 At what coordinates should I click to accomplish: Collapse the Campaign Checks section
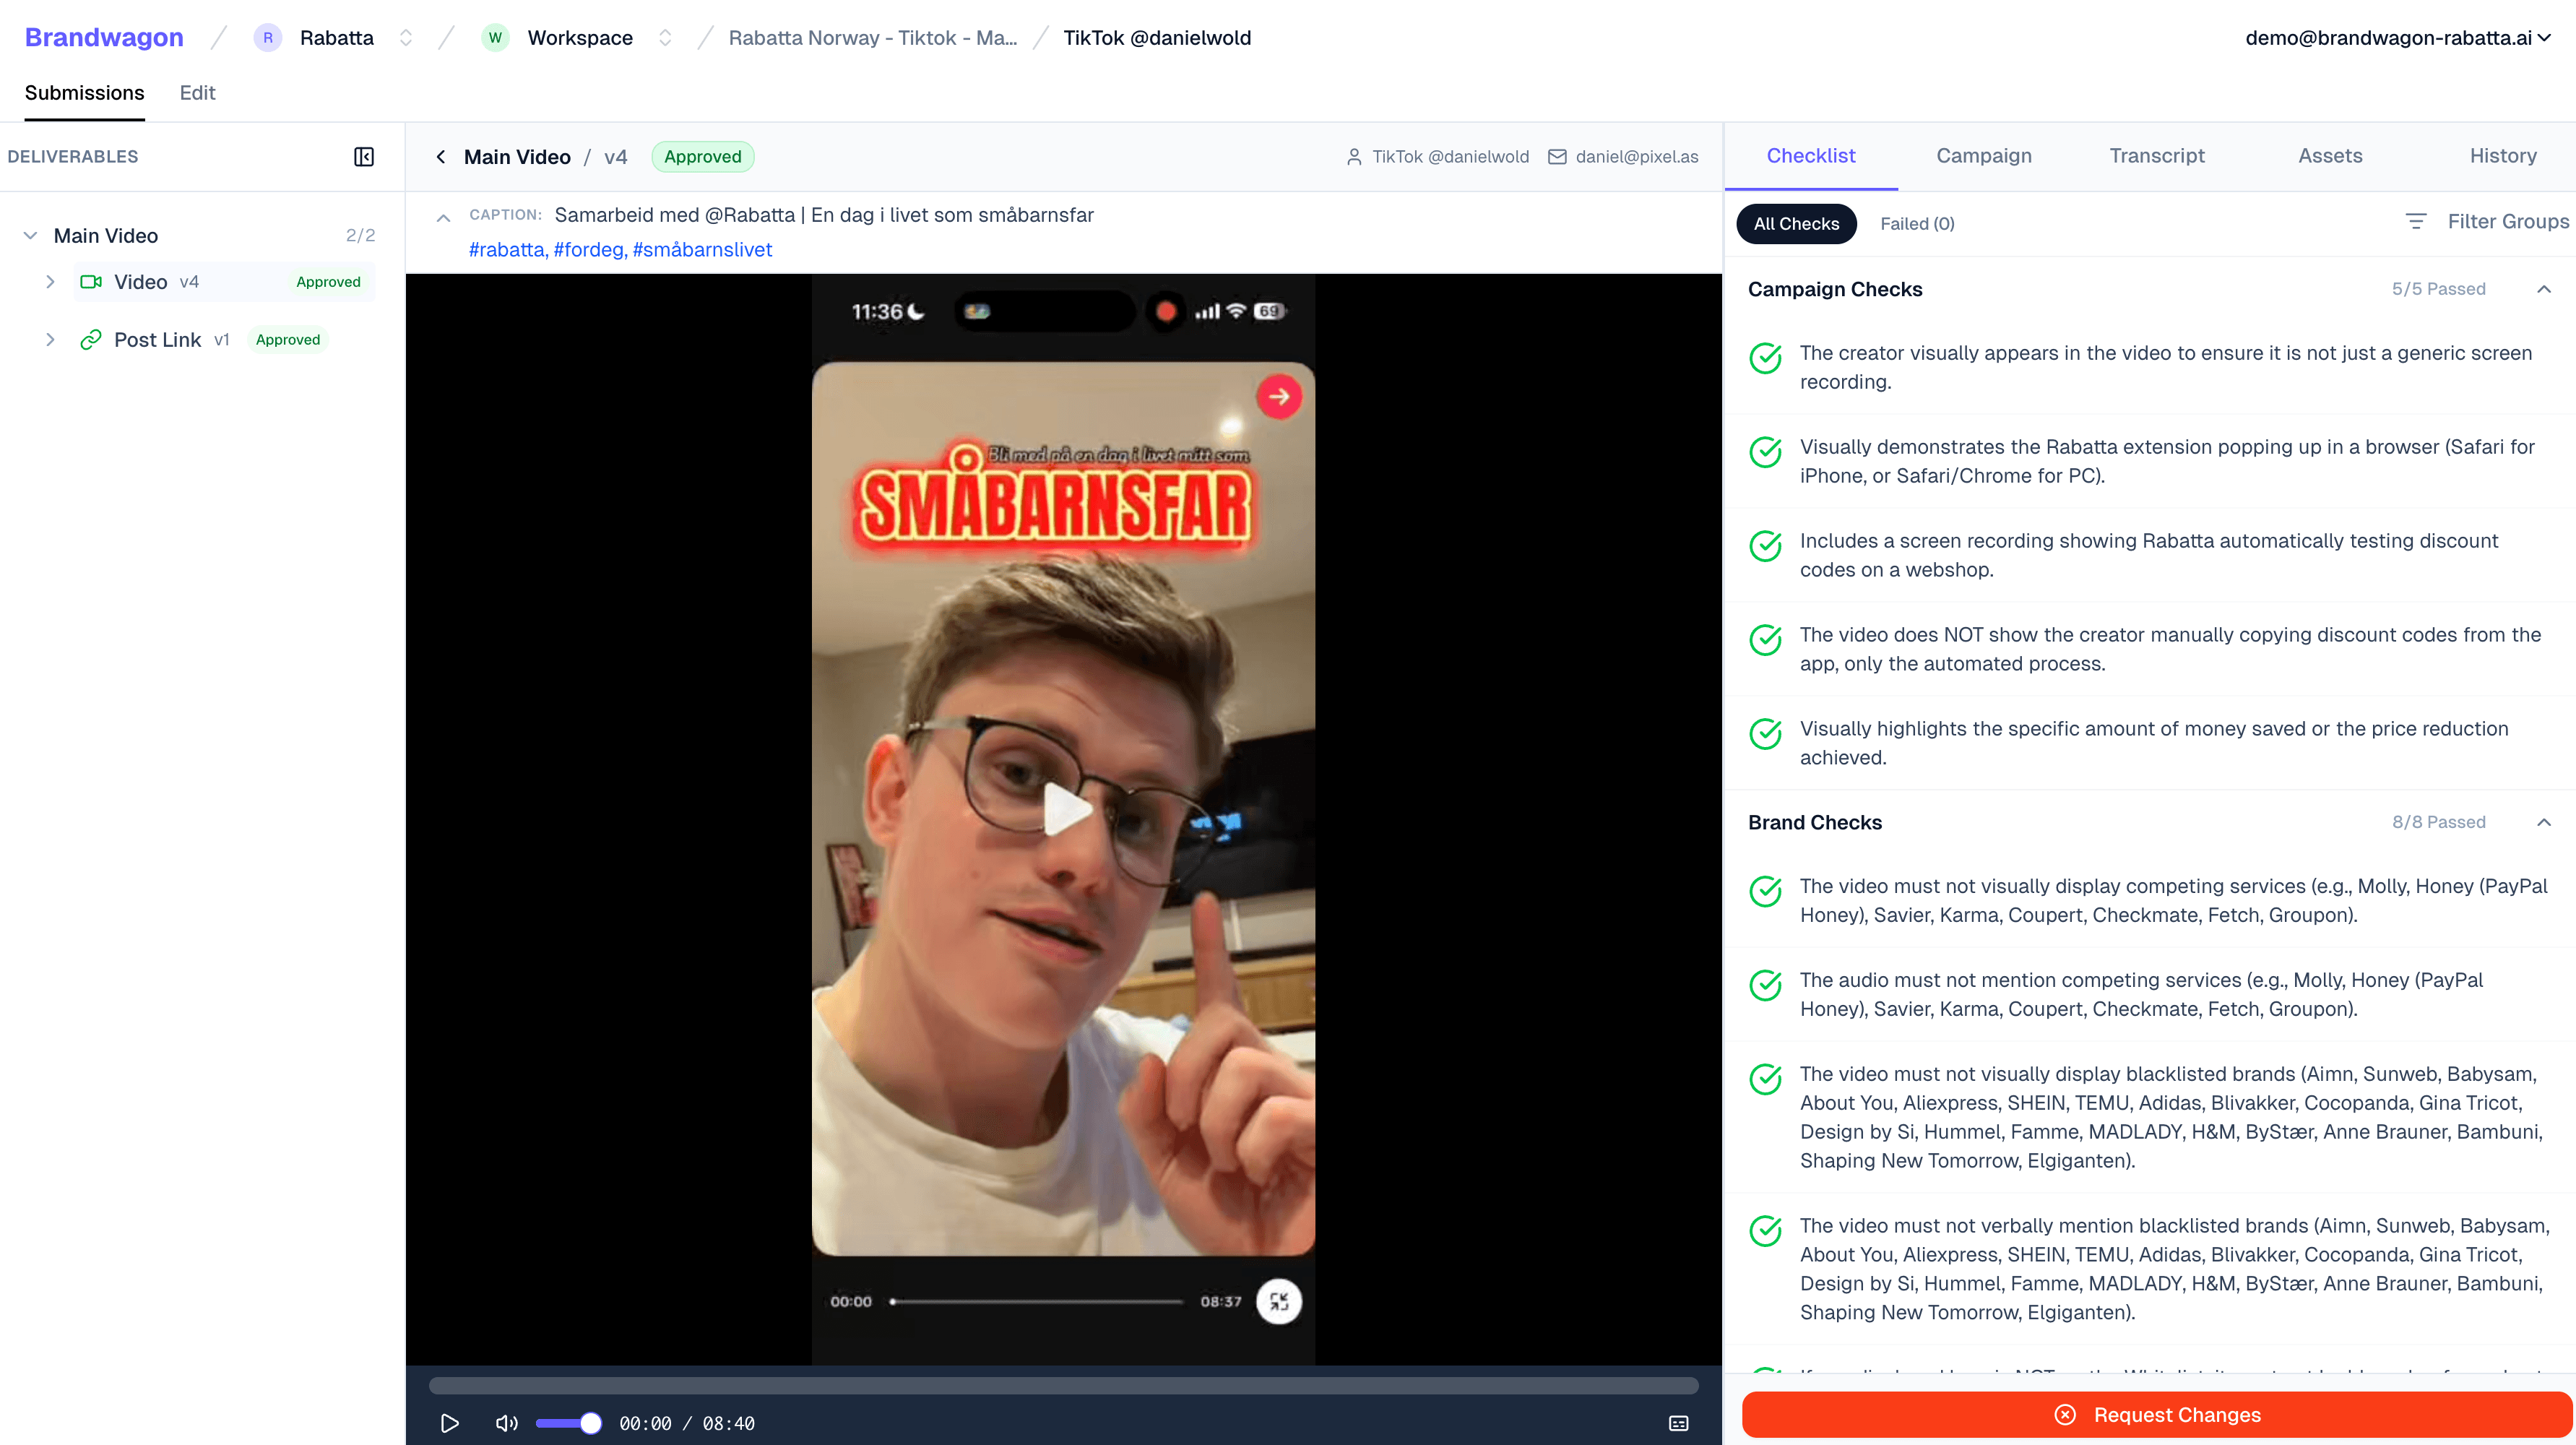pos(2544,289)
